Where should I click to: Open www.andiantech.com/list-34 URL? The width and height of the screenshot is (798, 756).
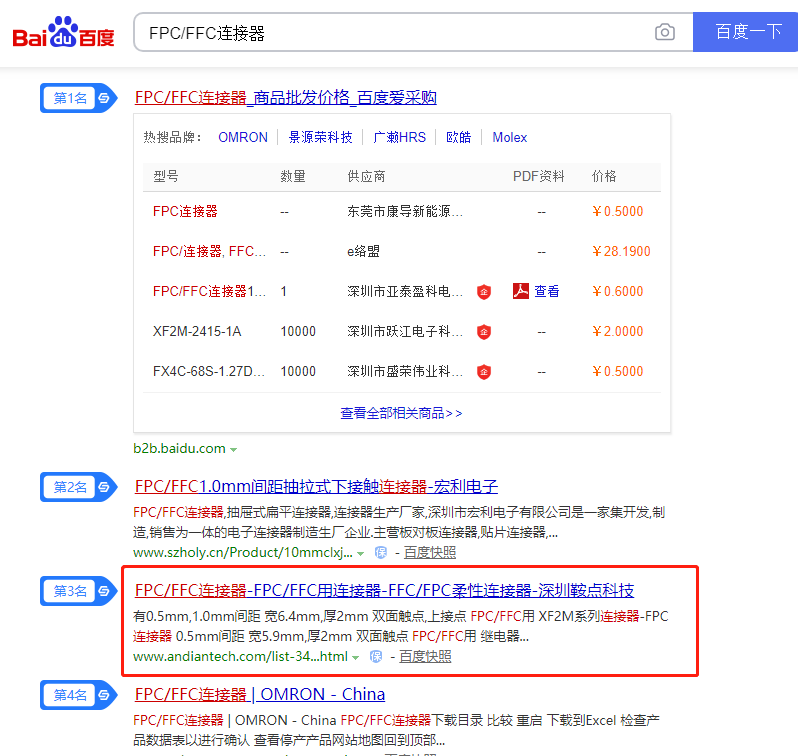[240, 656]
